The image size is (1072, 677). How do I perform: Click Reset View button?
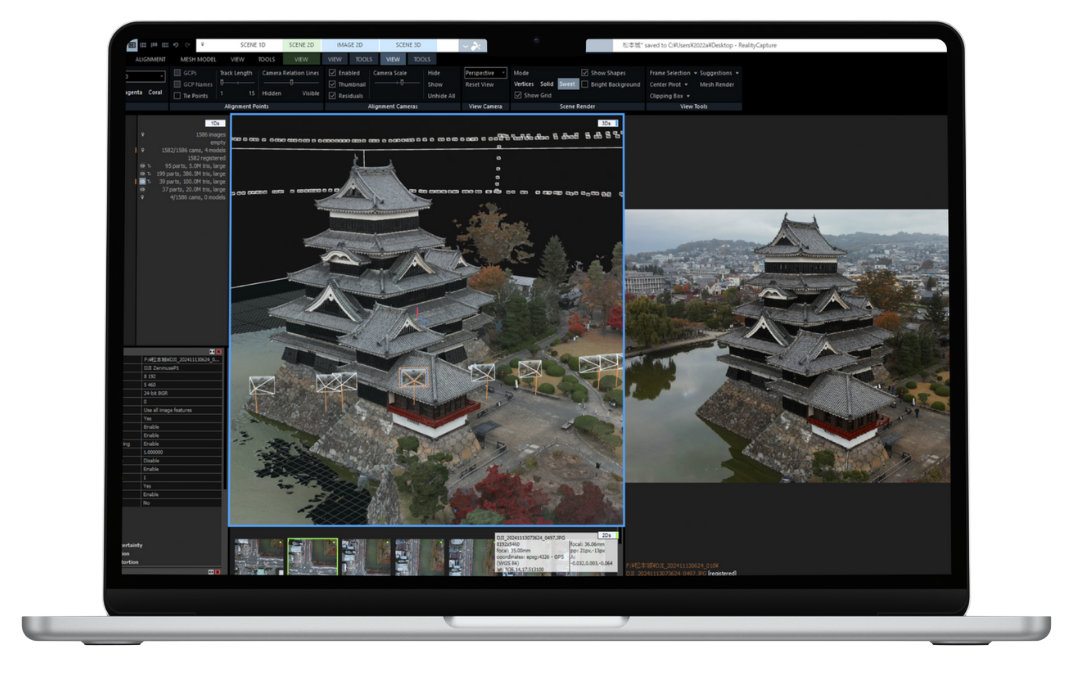pyautogui.click(x=479, y=85)
